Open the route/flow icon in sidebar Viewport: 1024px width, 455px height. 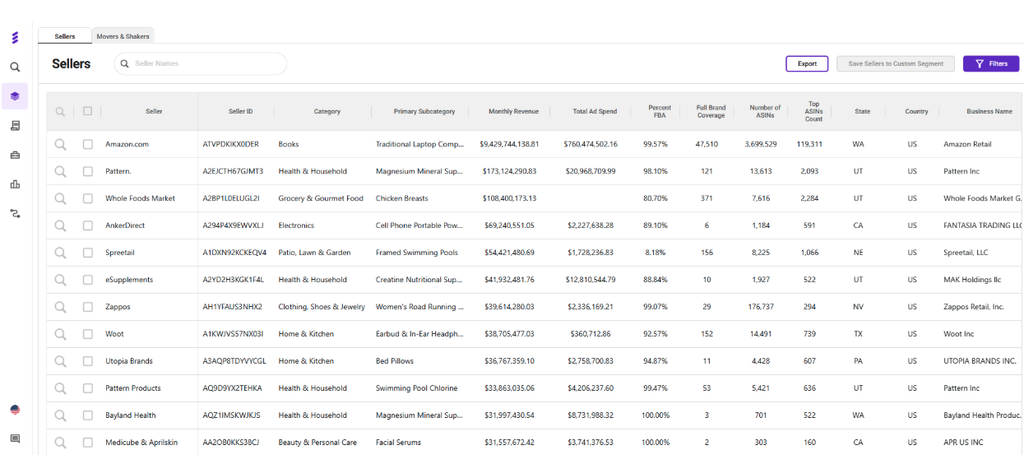[x=15, y=213]
